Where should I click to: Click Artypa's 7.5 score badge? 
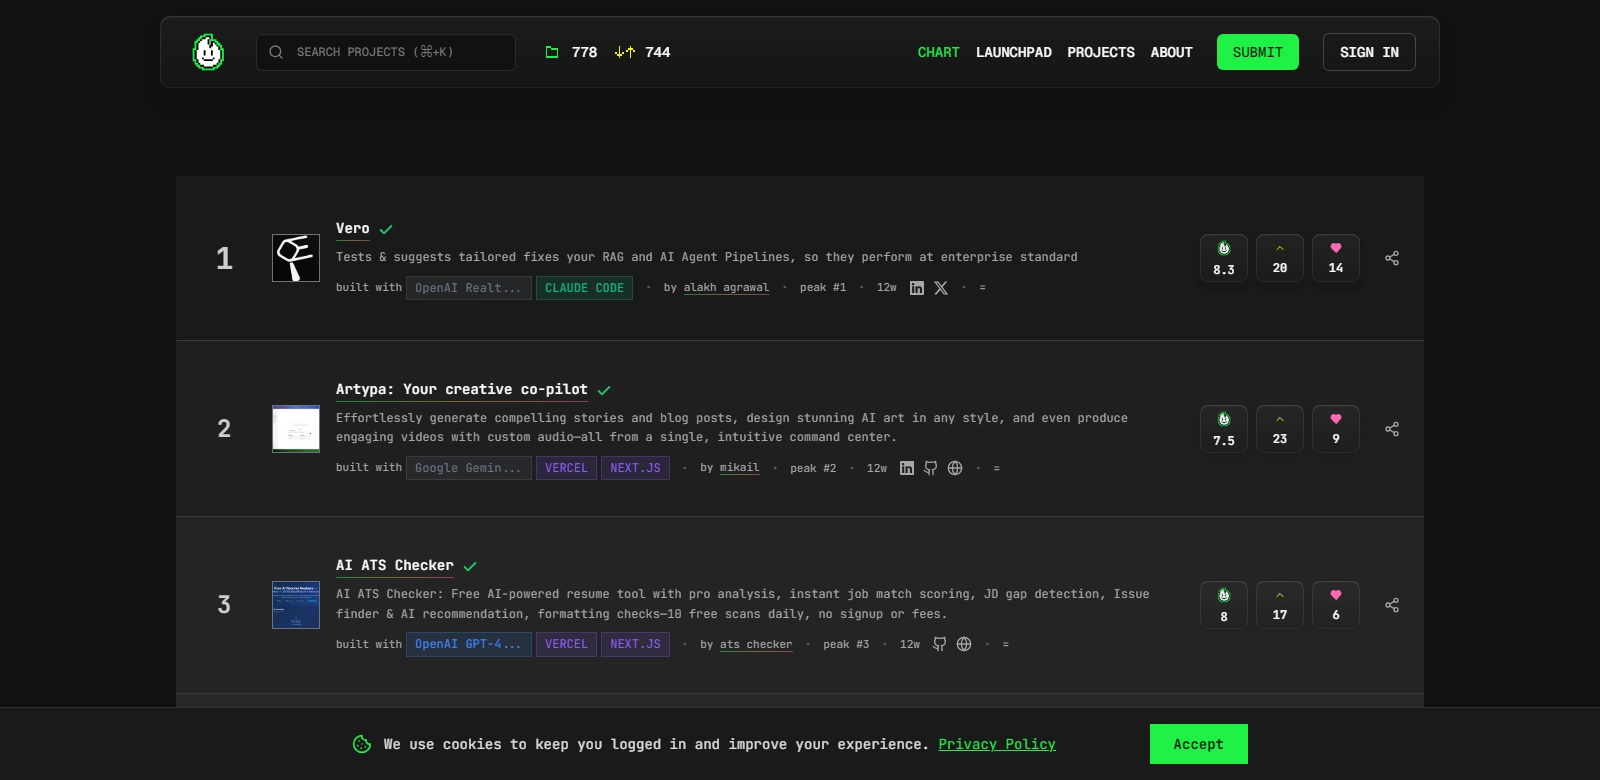[x=1224, y=429]
